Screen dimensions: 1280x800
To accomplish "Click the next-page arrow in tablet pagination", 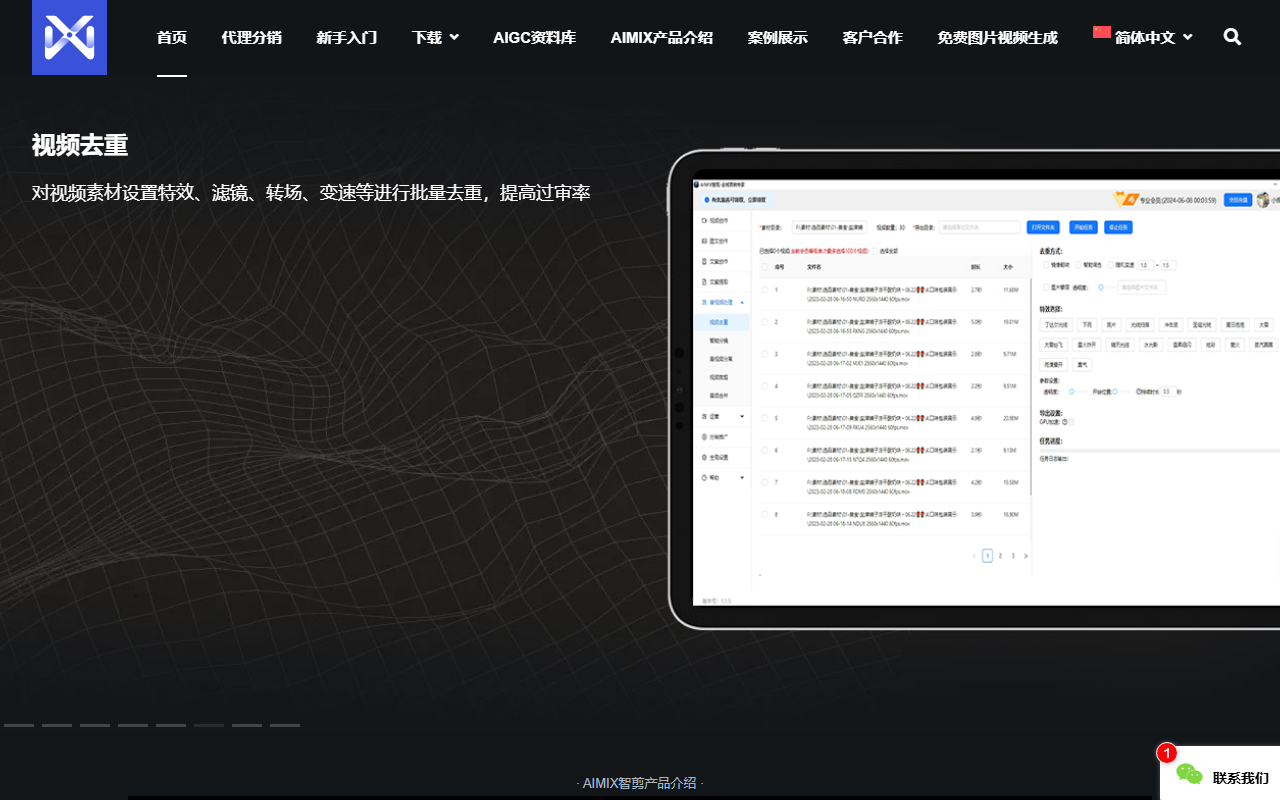I will (x=1026, y=555).
